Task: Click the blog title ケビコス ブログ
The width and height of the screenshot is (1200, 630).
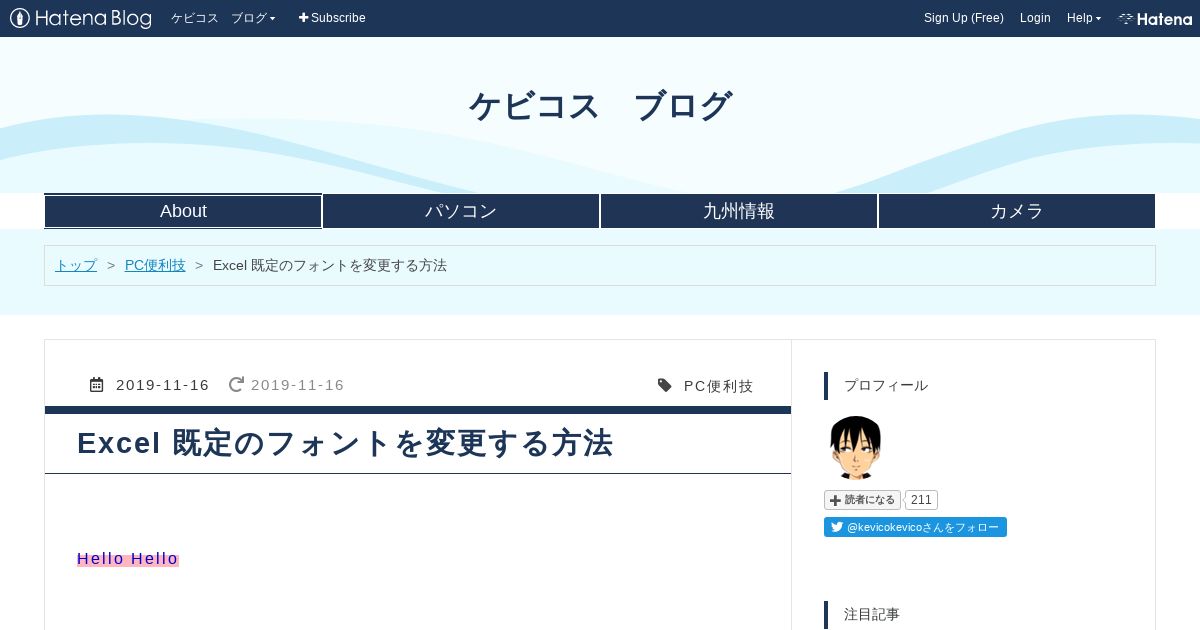Action: click(600, 106)
